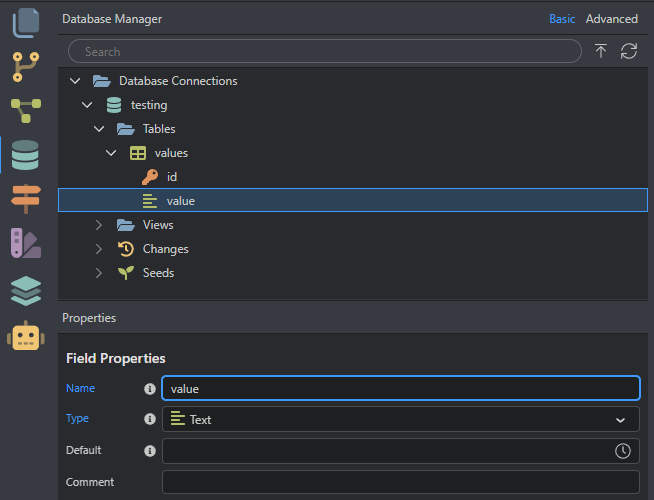Open the files panel in sidebar
The width and height of the screenshot is (654, 500).
25,21
